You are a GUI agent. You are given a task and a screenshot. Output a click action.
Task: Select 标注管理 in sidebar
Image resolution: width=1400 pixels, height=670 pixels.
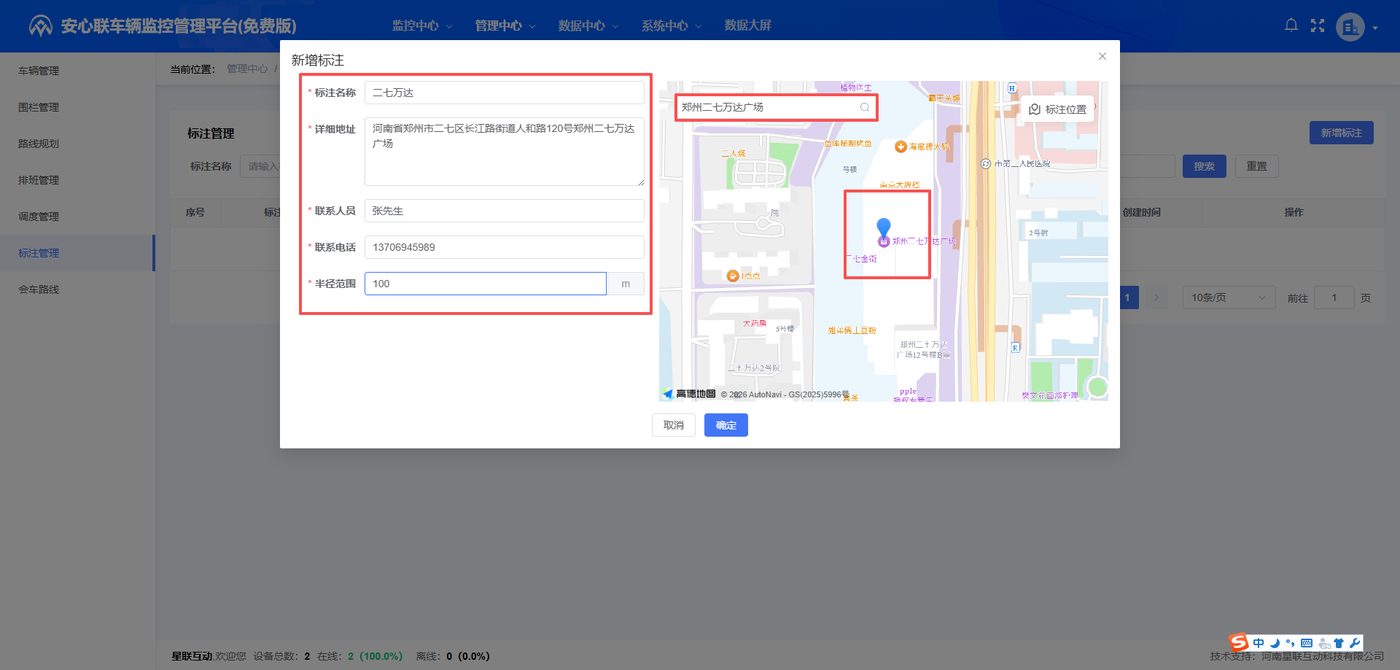click(x=78, y=253)
